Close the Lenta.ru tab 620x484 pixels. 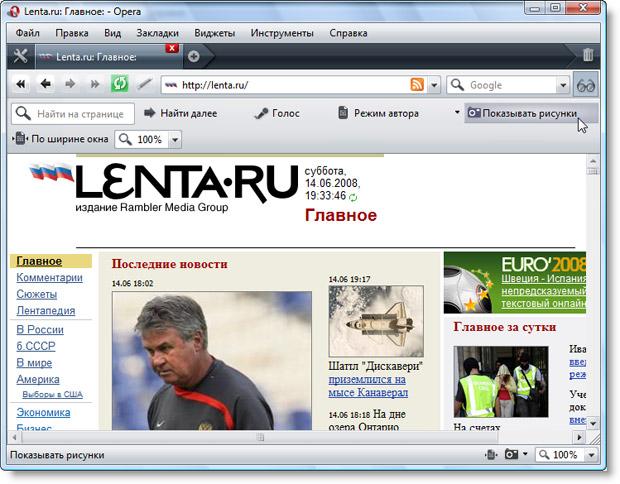coord(172,48)
